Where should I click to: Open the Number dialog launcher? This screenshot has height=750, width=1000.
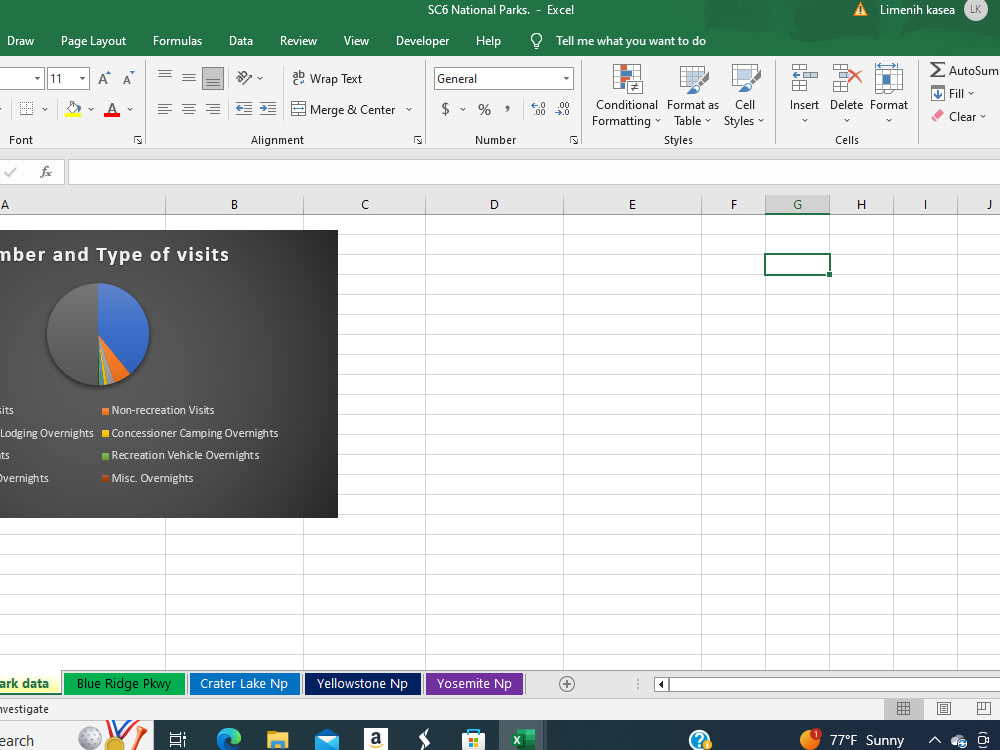[573, 140]
